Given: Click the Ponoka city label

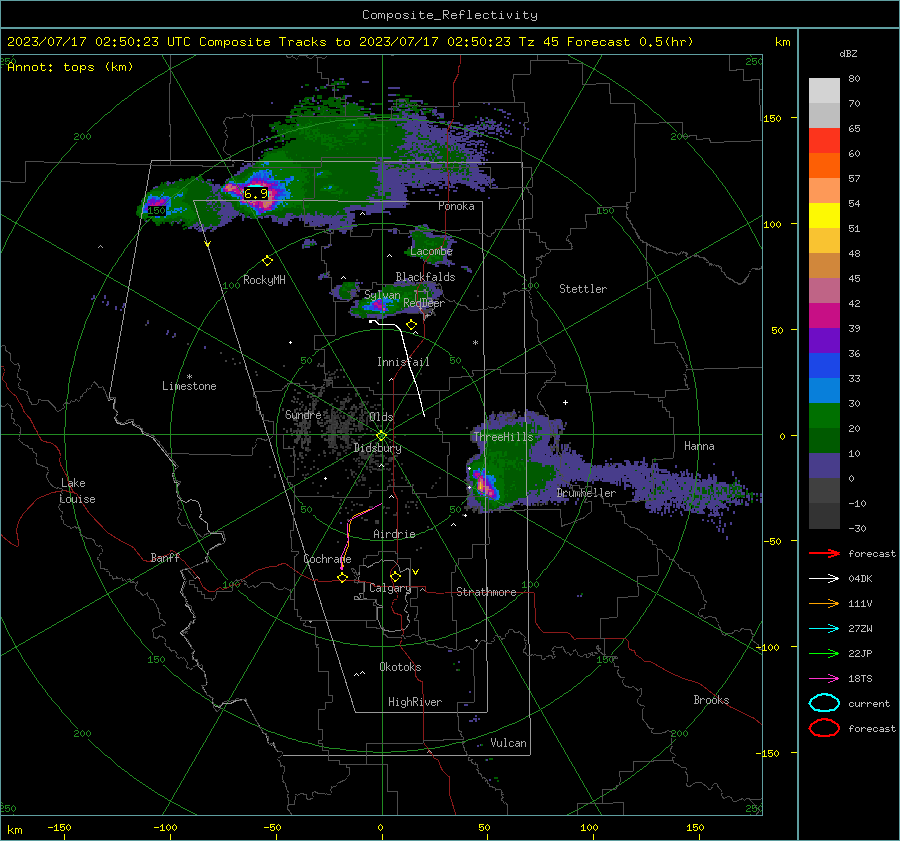Looking at the screenshot, I should click(456, 206).
